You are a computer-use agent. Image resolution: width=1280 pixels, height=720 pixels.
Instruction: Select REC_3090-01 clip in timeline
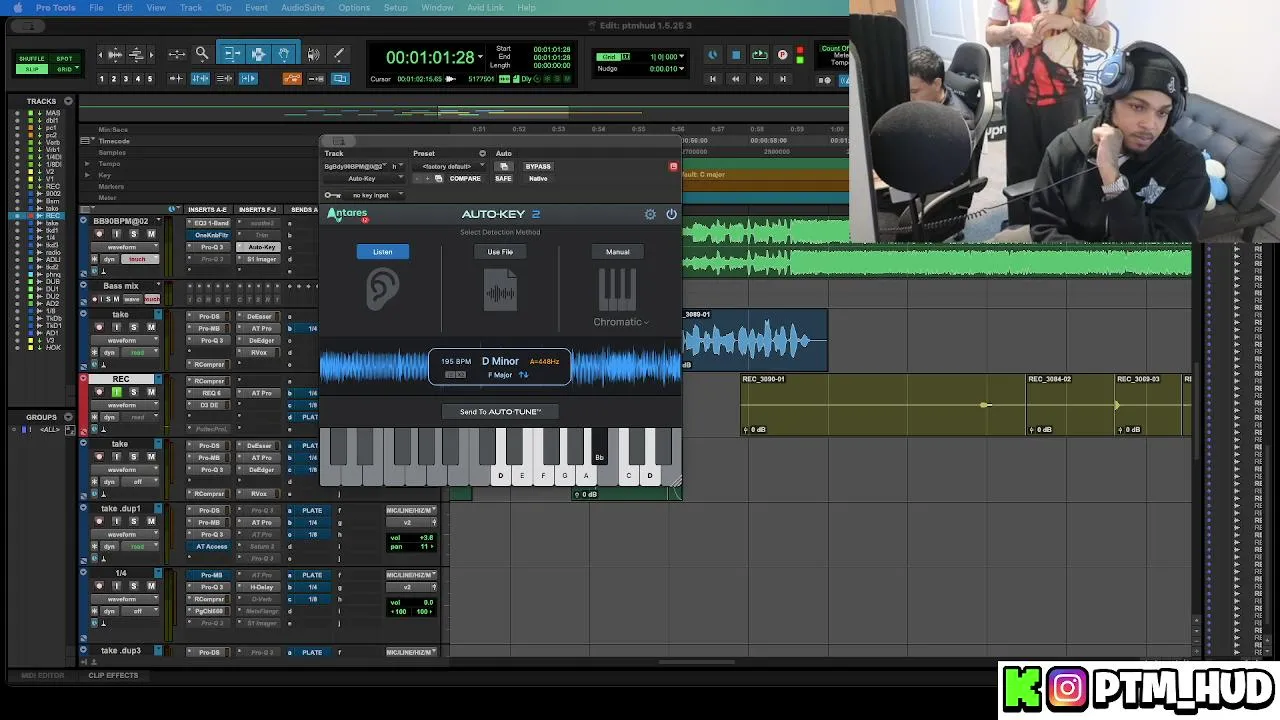[x=884, y=405]
